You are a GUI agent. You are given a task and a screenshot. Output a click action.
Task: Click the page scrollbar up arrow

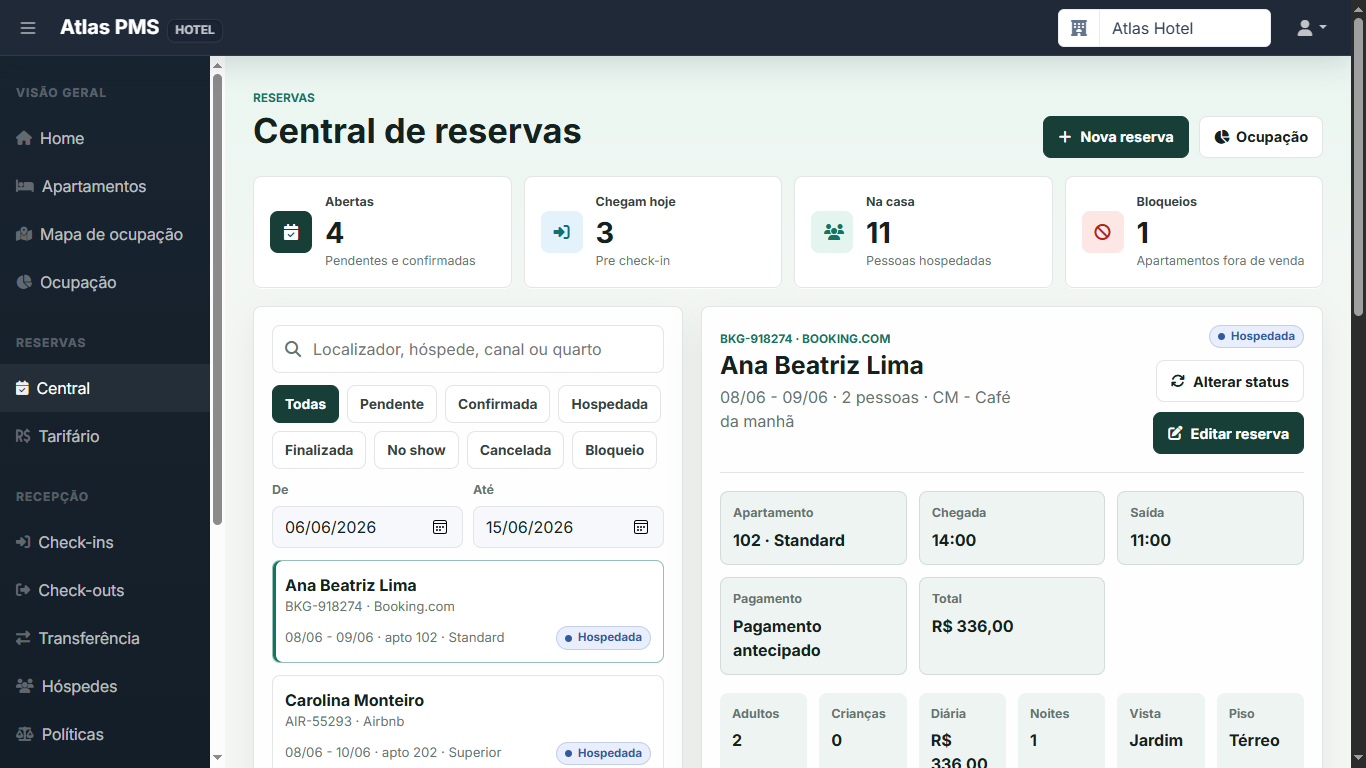point(1358,8)
